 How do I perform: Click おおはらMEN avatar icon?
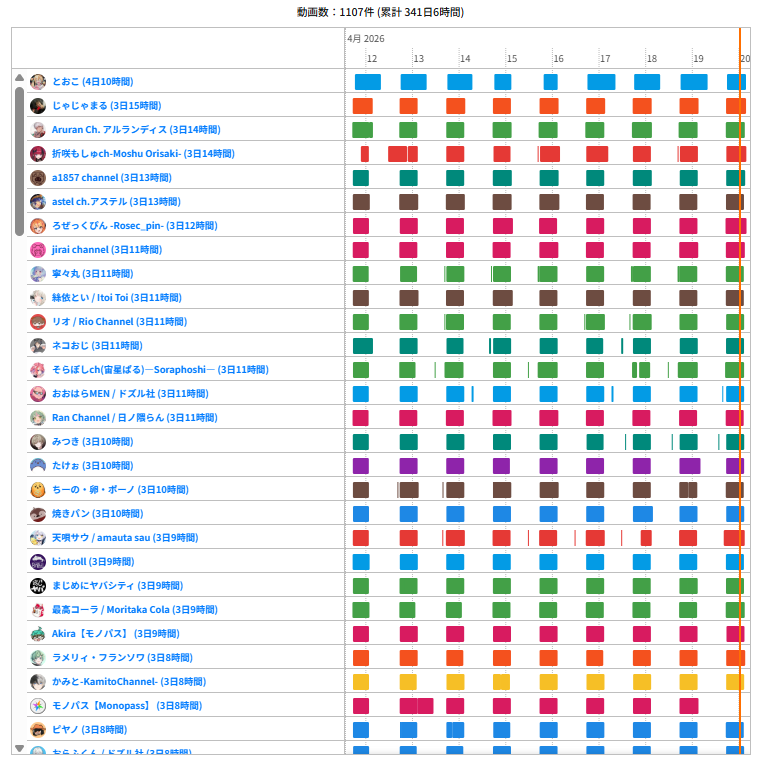(38, 394)
